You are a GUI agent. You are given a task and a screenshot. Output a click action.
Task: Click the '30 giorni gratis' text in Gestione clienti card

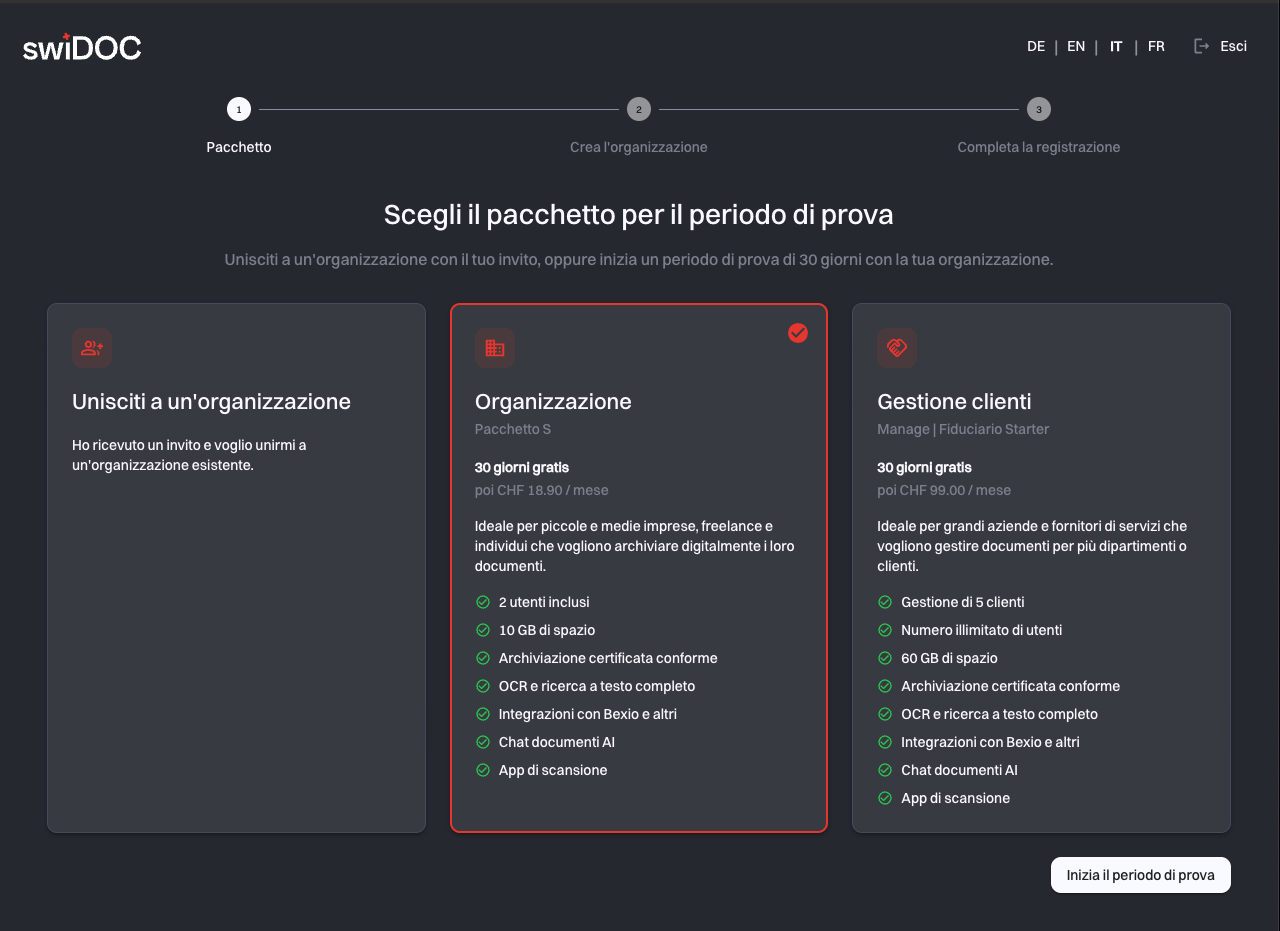(924, 467)
